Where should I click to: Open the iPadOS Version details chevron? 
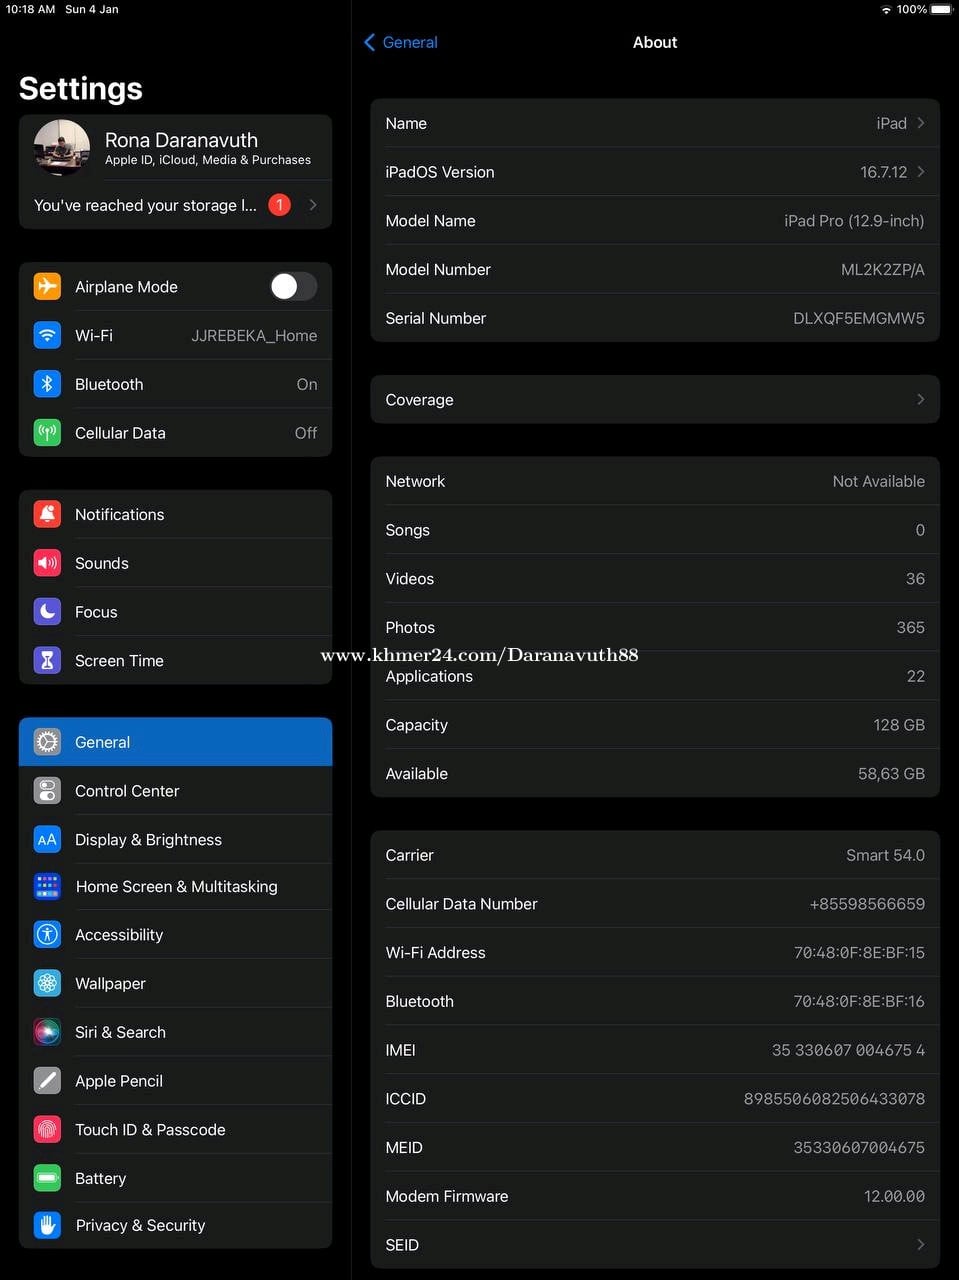point(920,172)
